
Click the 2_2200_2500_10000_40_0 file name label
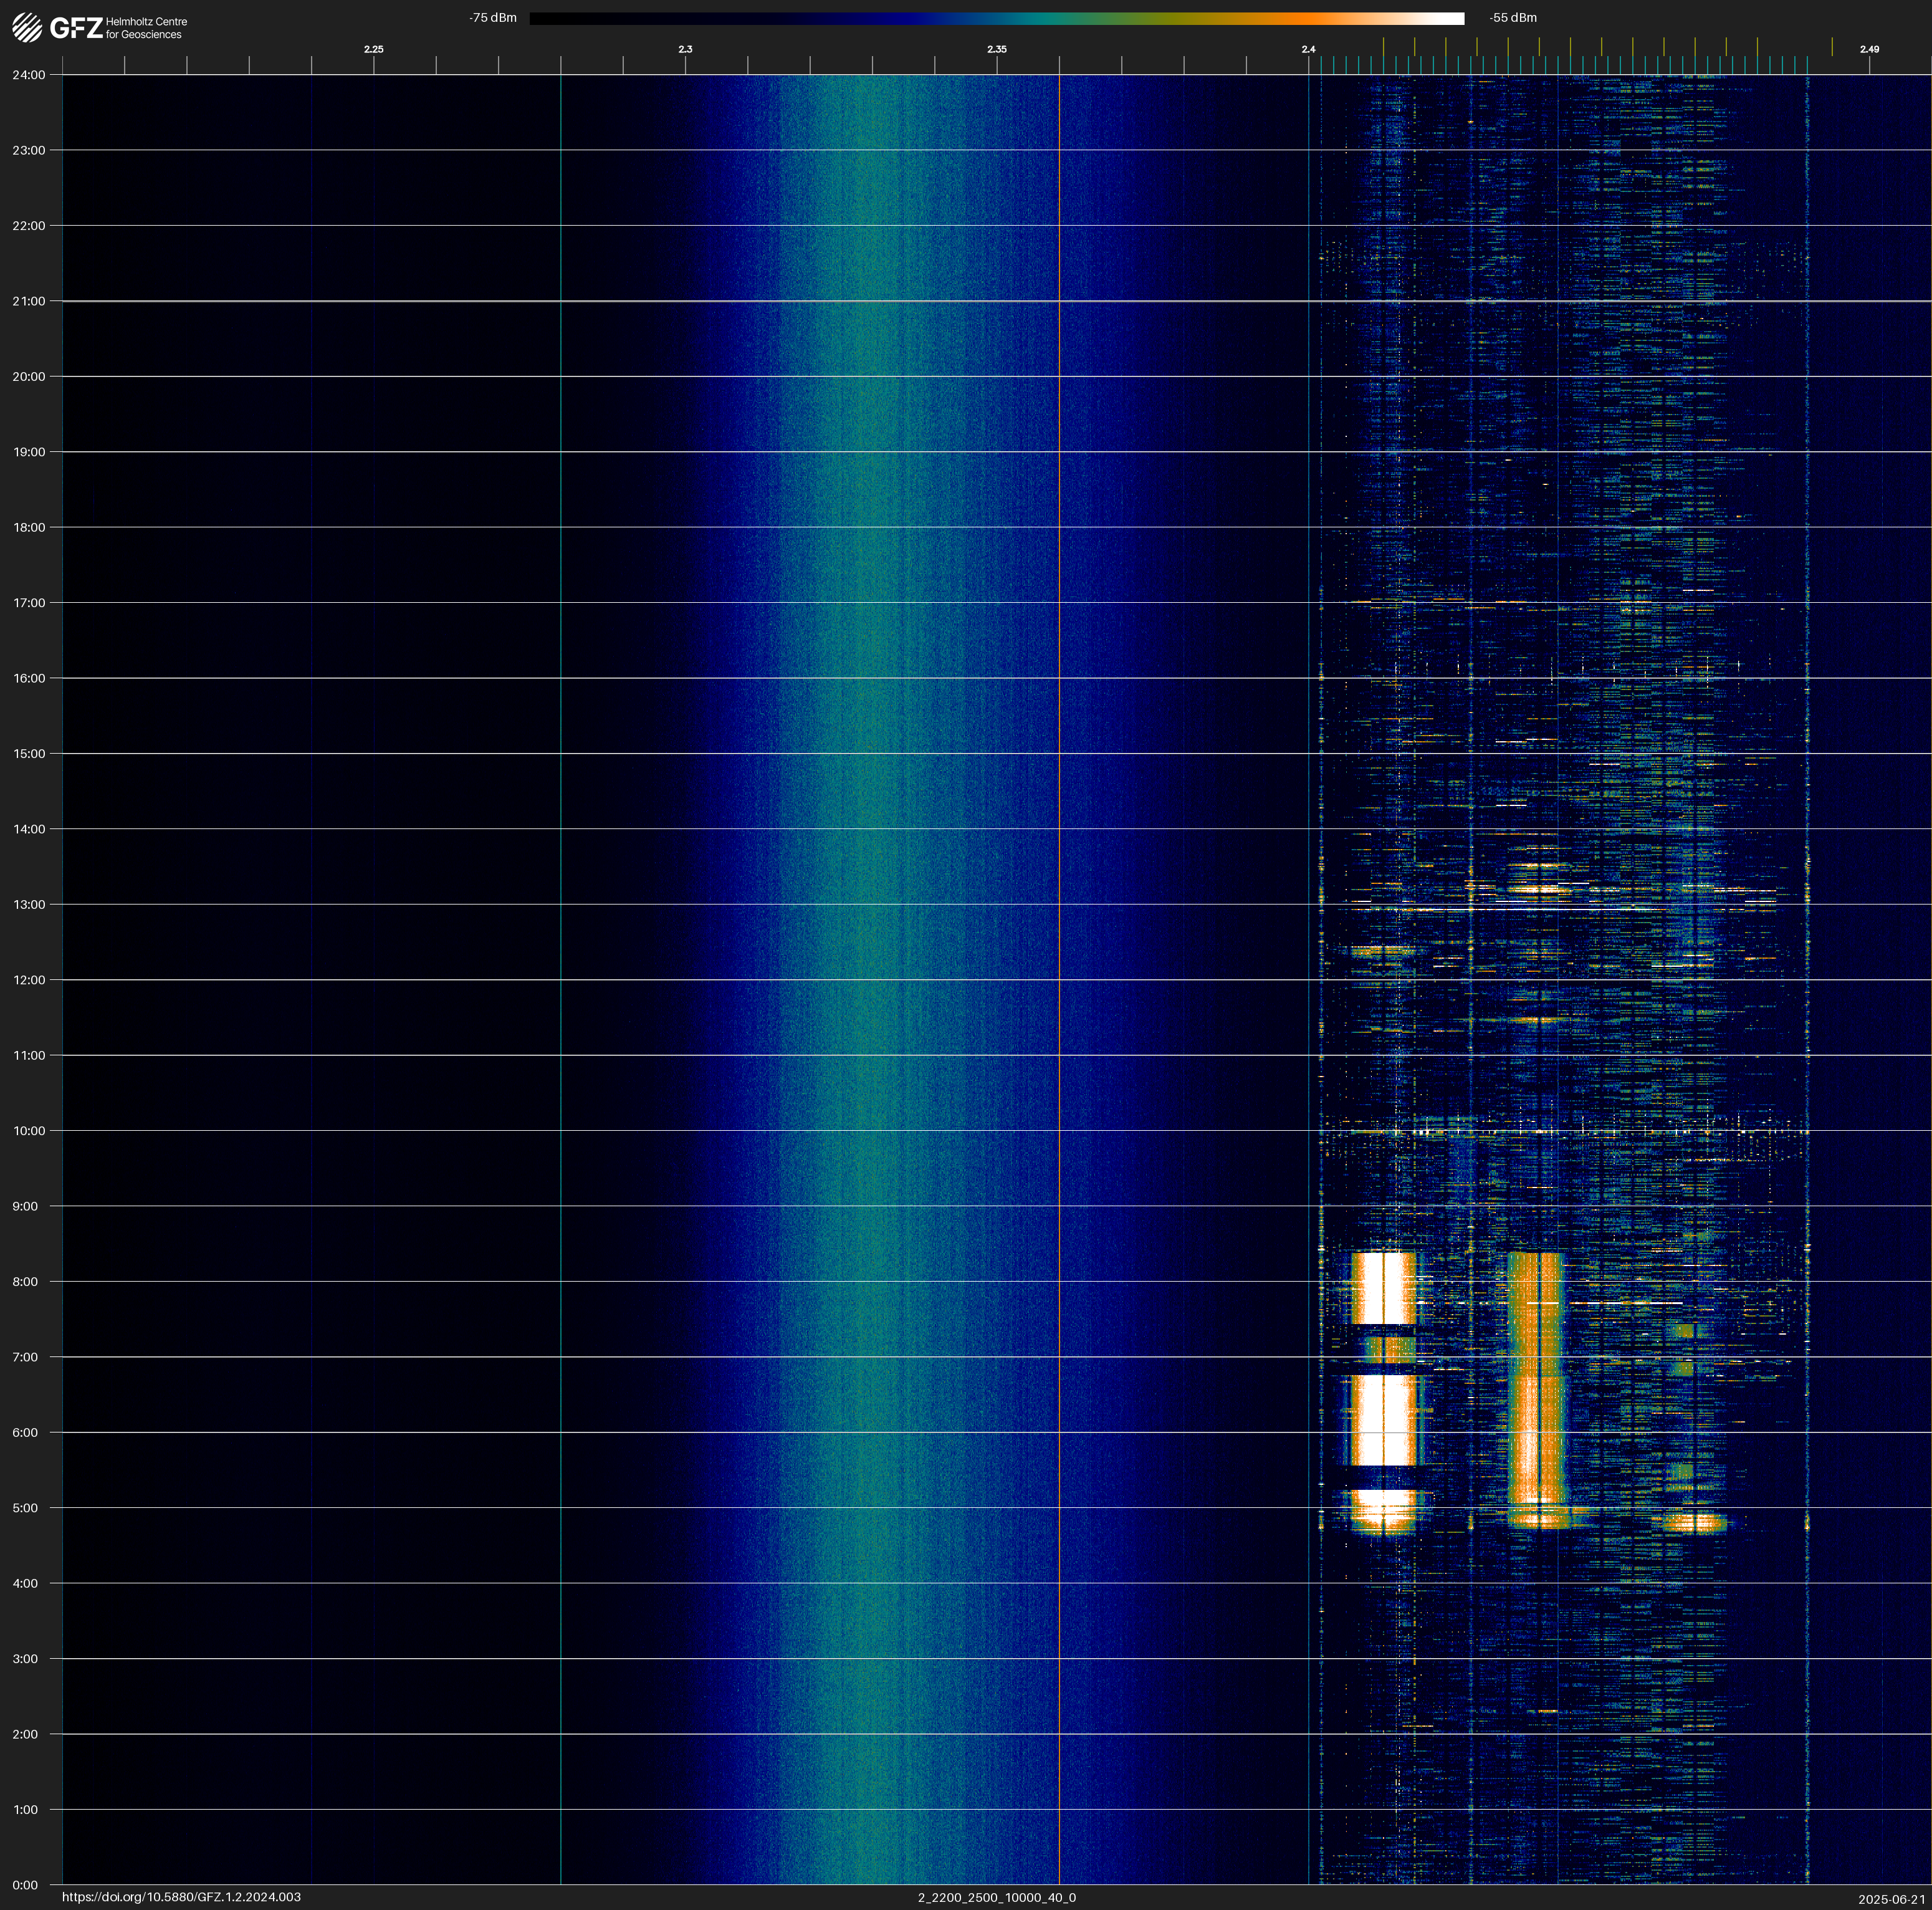(x=996, y=1897)
